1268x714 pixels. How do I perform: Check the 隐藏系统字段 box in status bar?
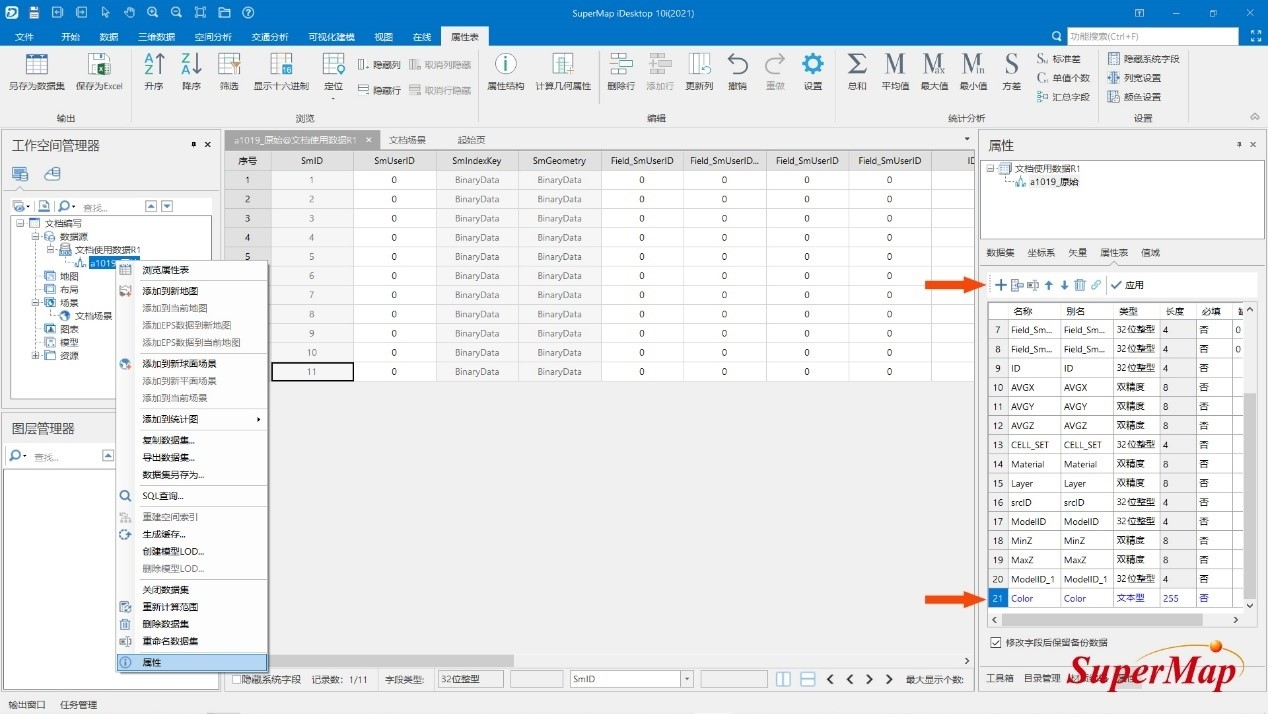point(236,679)
